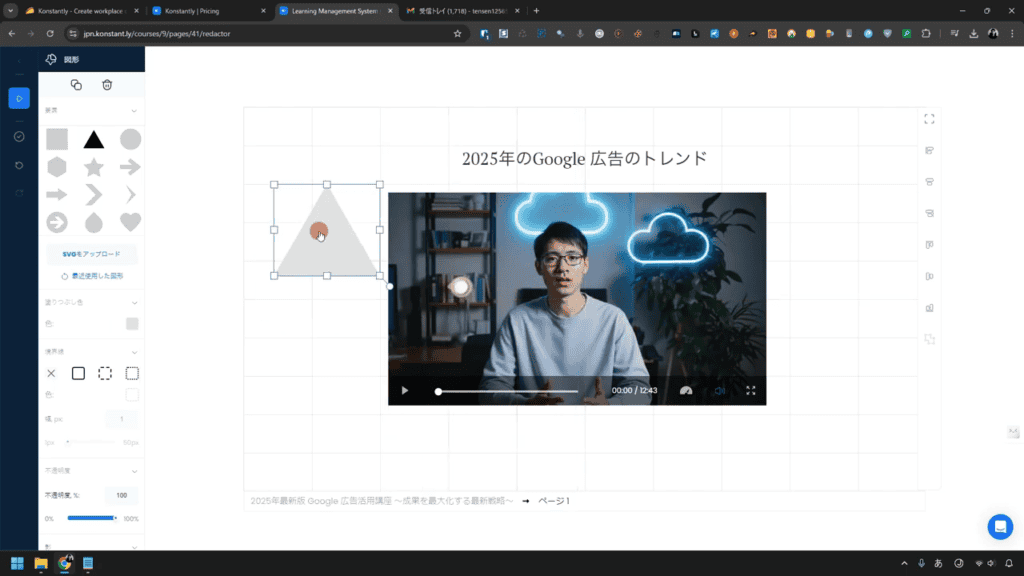The height and width of the screenshot is (576, 1024).
Task: Choose dashed border style
Action: pyautogui.click(x=105, y=374)
